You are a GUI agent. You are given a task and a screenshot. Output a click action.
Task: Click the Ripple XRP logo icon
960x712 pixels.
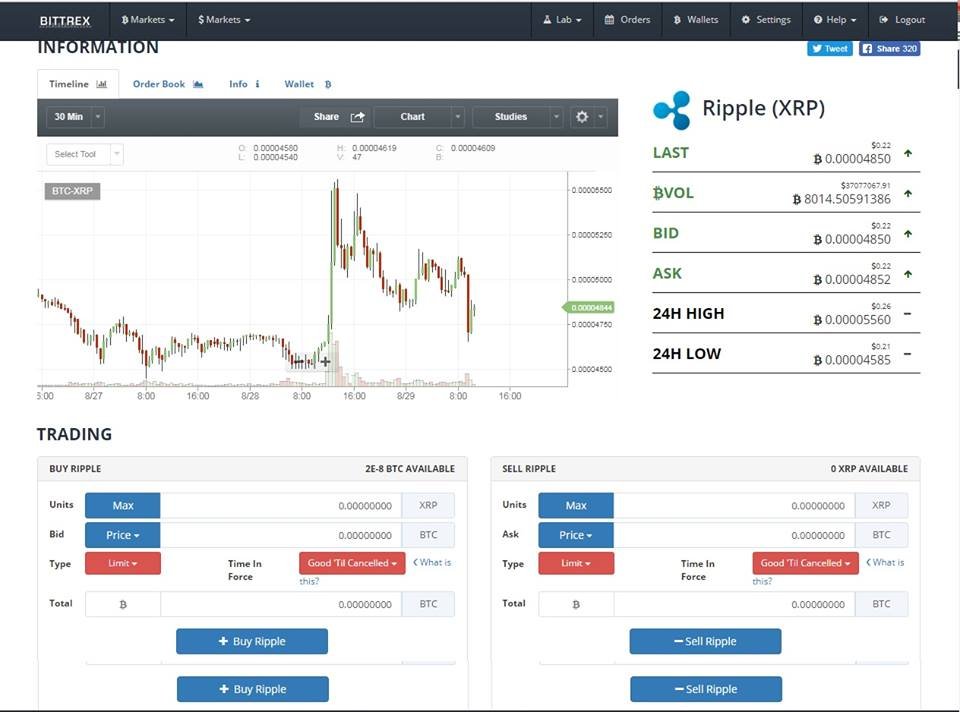tap(672, 110)
